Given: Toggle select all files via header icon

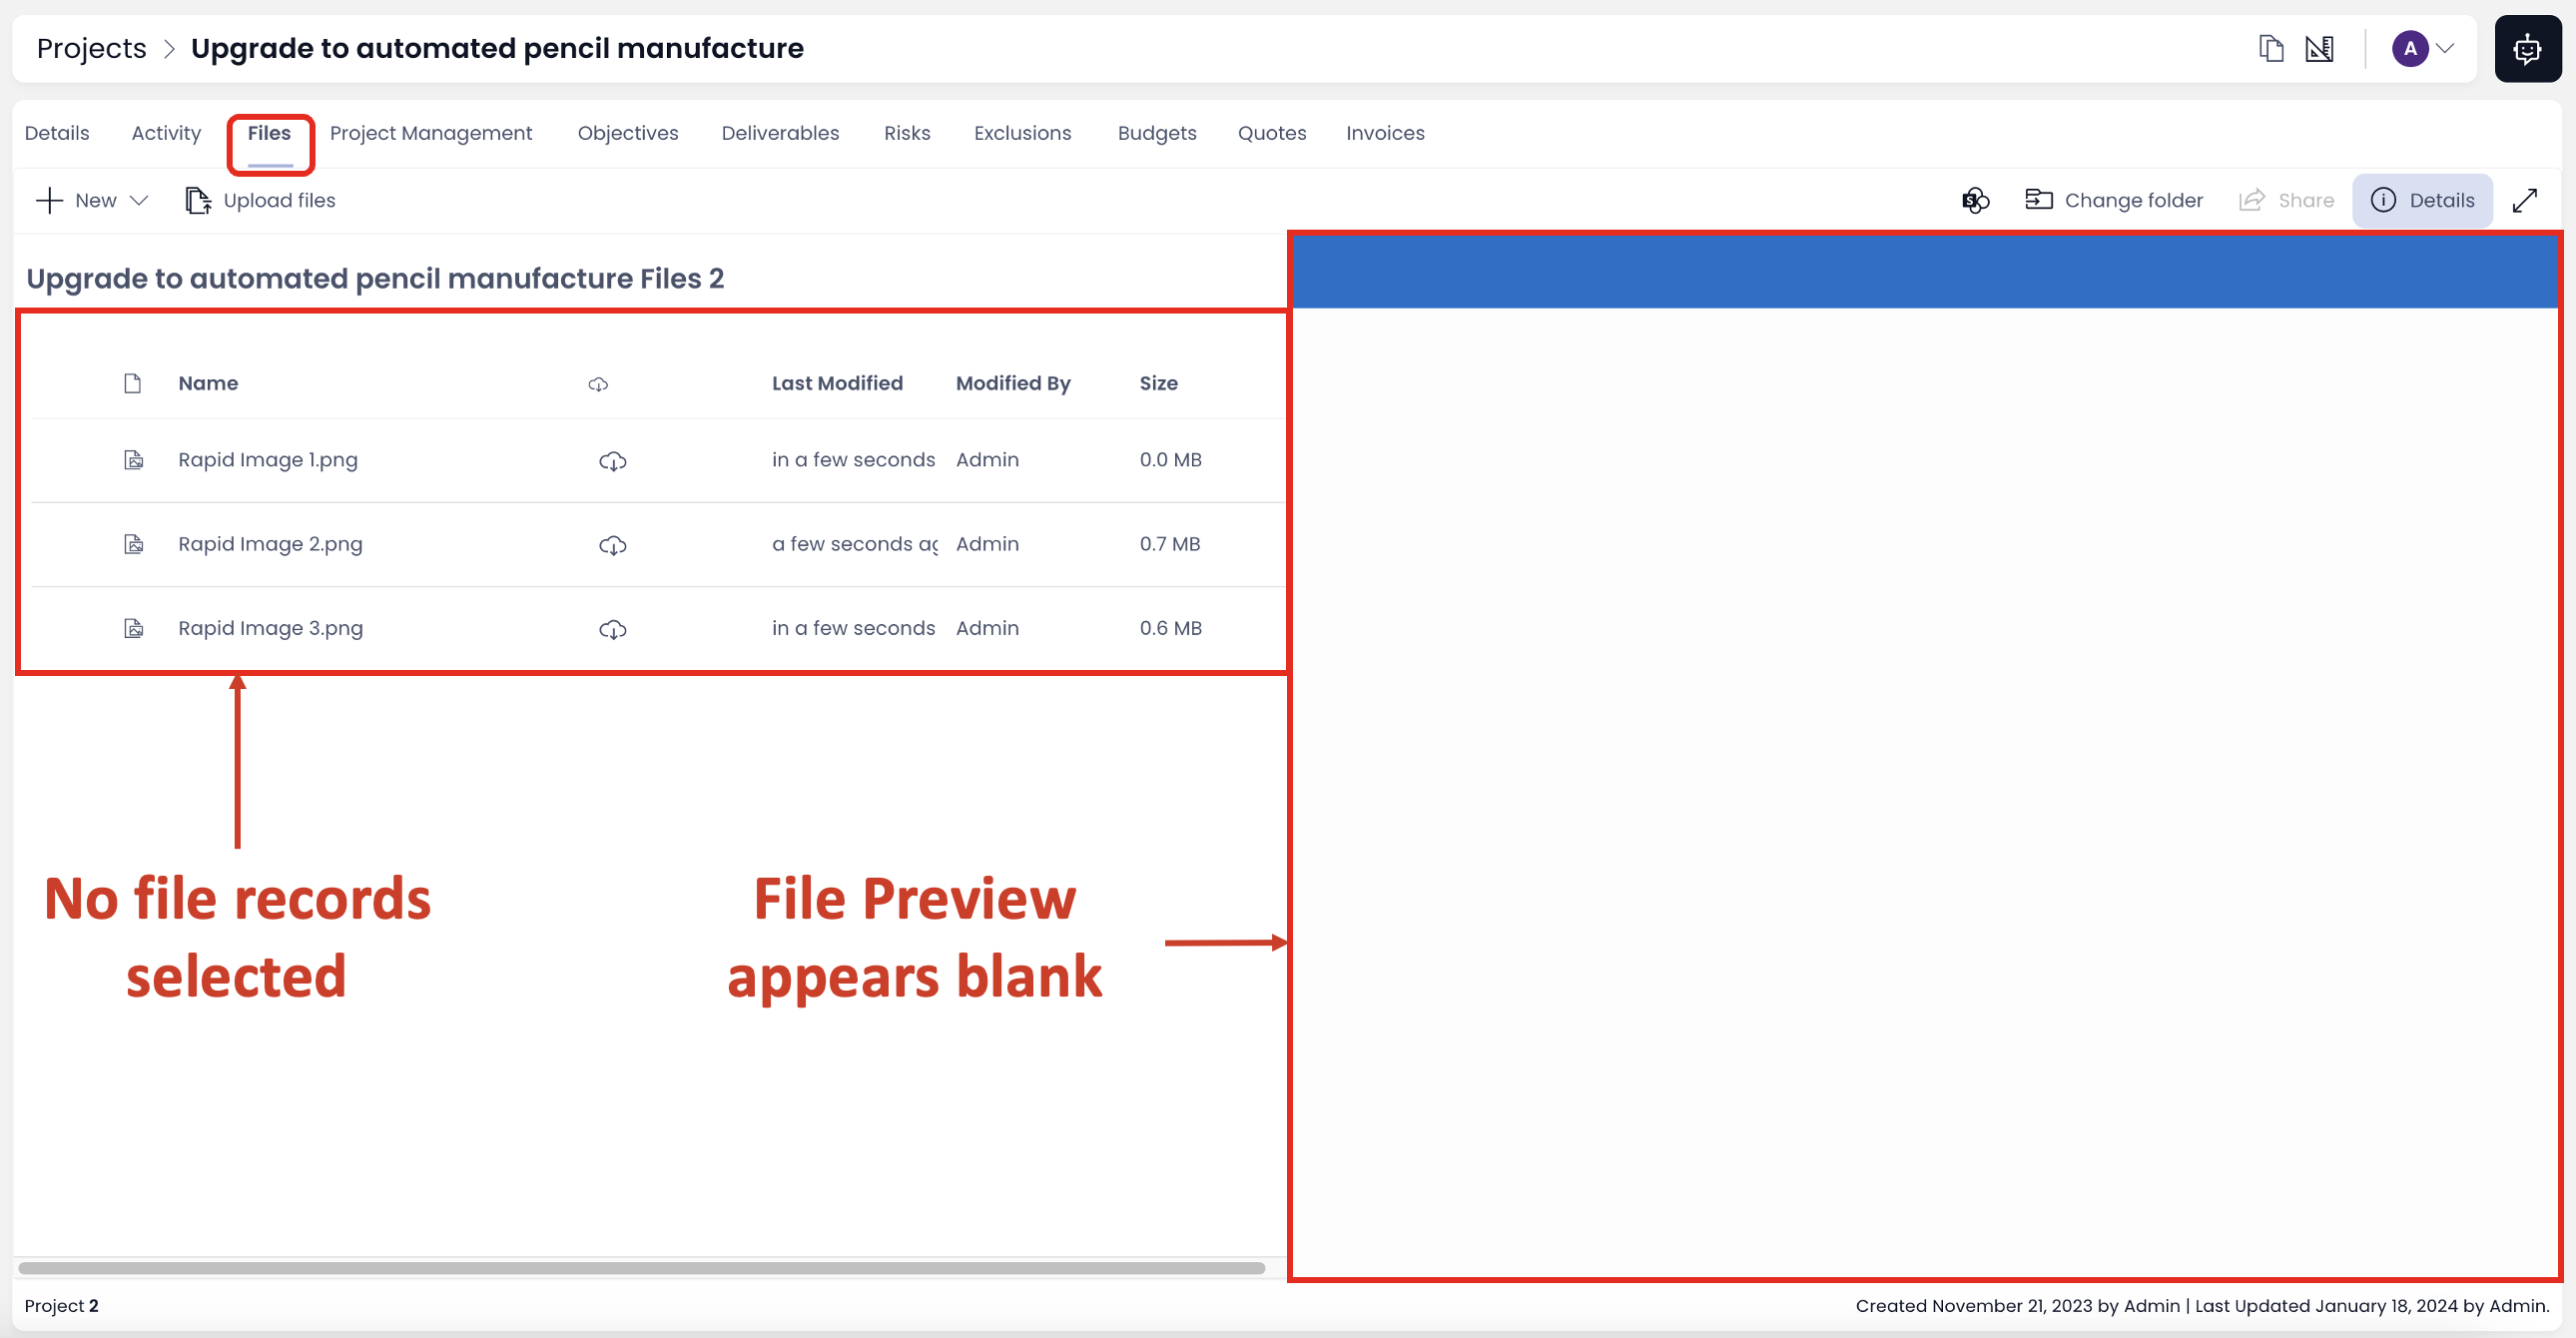Looking at the screenshot, I should (132, 383).
